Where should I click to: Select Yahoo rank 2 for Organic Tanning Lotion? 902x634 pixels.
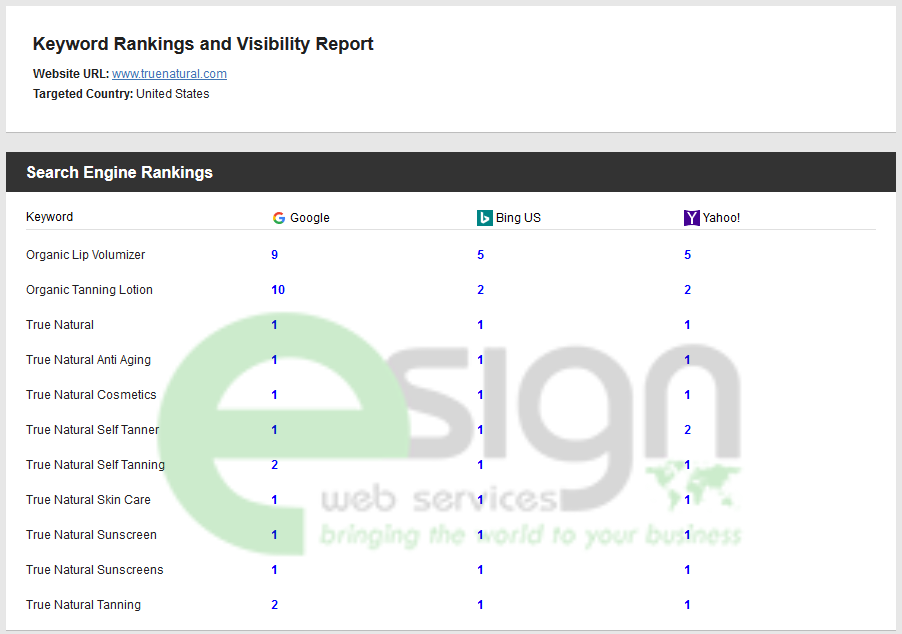tap(688, 290)
